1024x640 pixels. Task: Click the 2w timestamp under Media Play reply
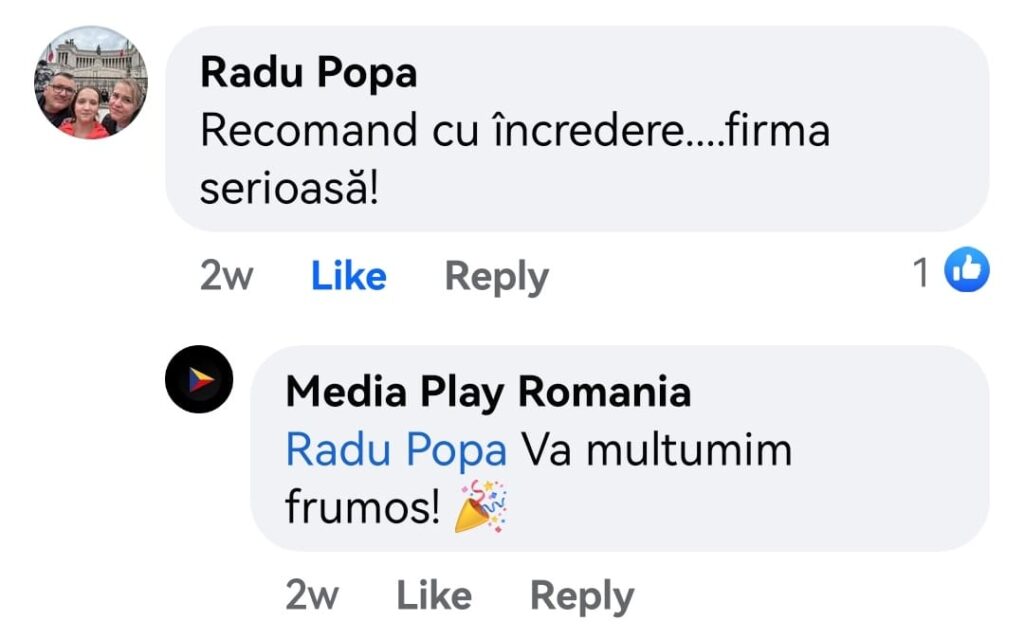point(312,595)
